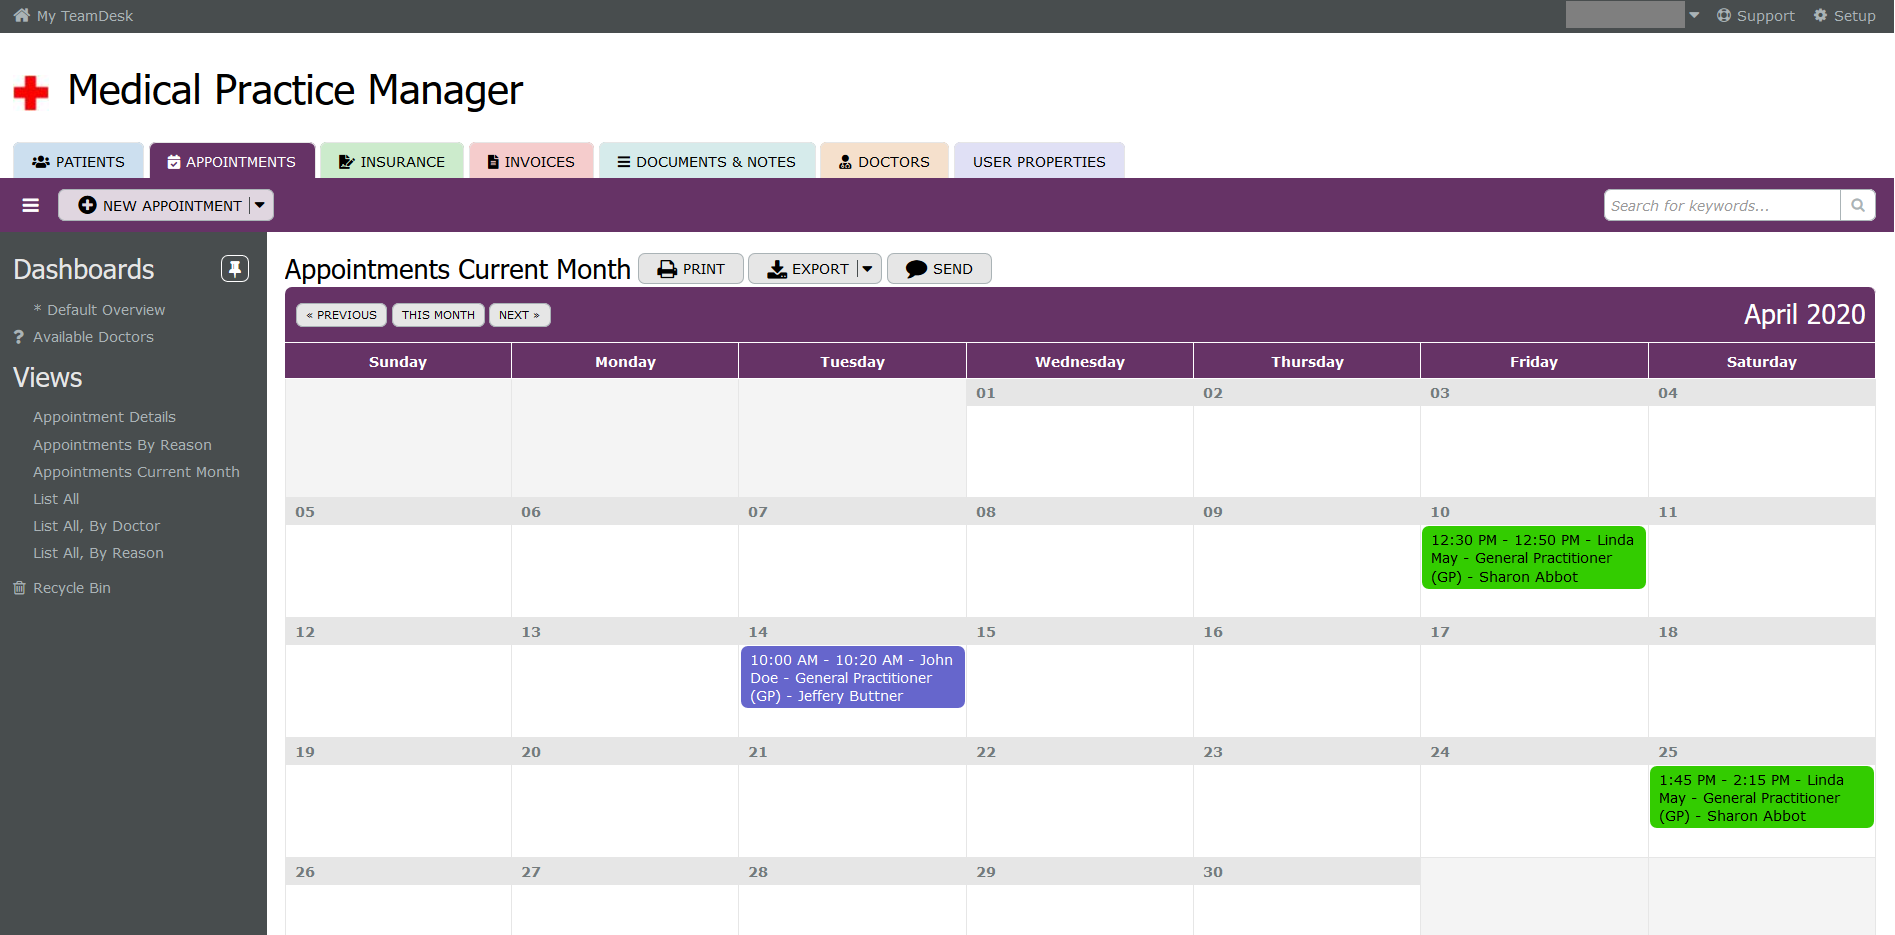Image resolution: width=1895 pixels, height=935 pixels.
Task: Open the blue John Doe appointment
Action: (x=852, y=678)
